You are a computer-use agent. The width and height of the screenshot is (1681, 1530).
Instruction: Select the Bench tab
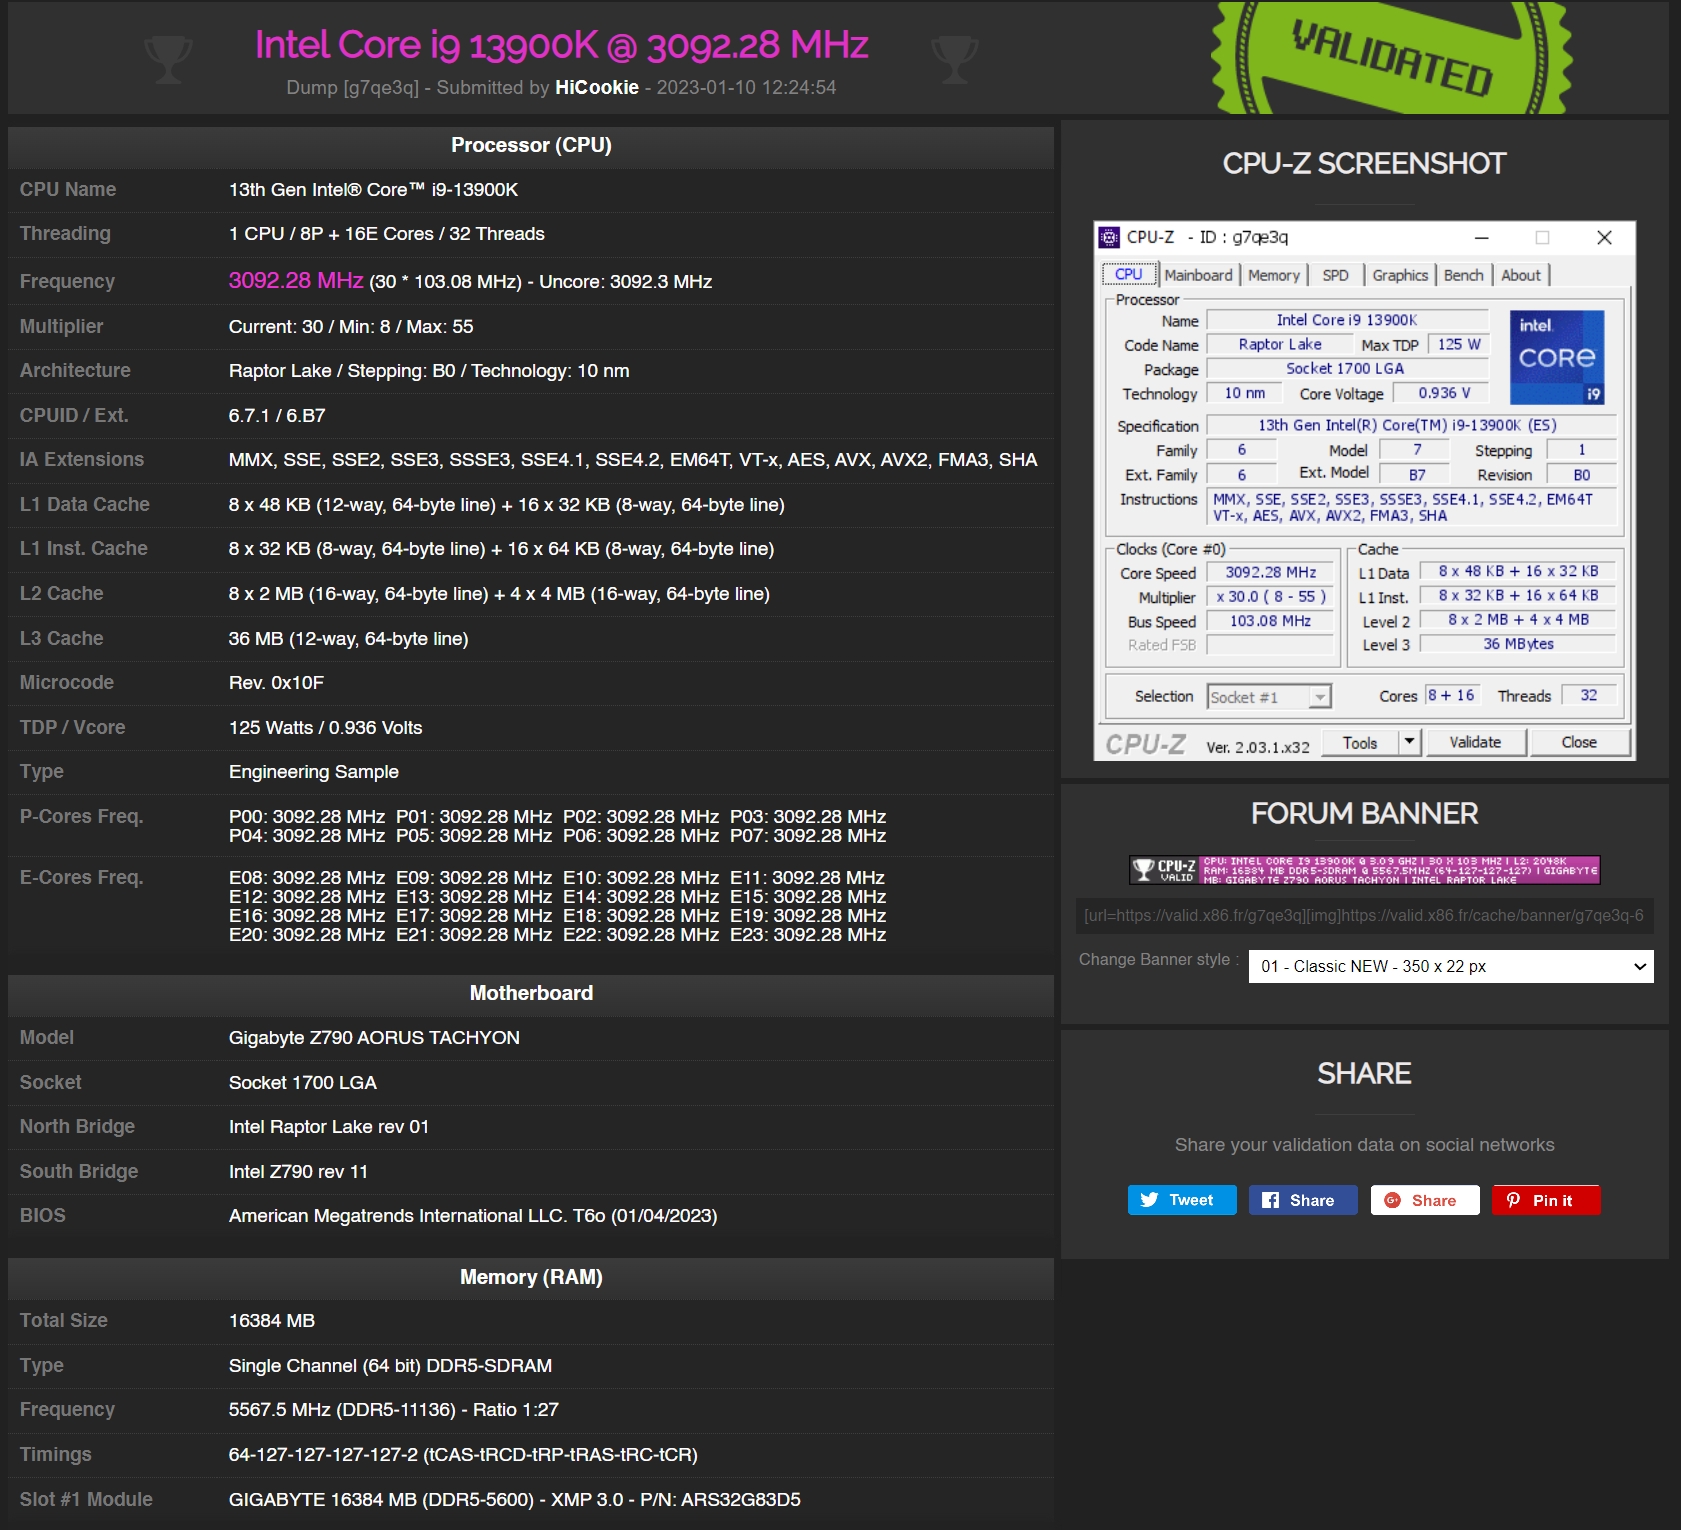[x=1463, y=275]
